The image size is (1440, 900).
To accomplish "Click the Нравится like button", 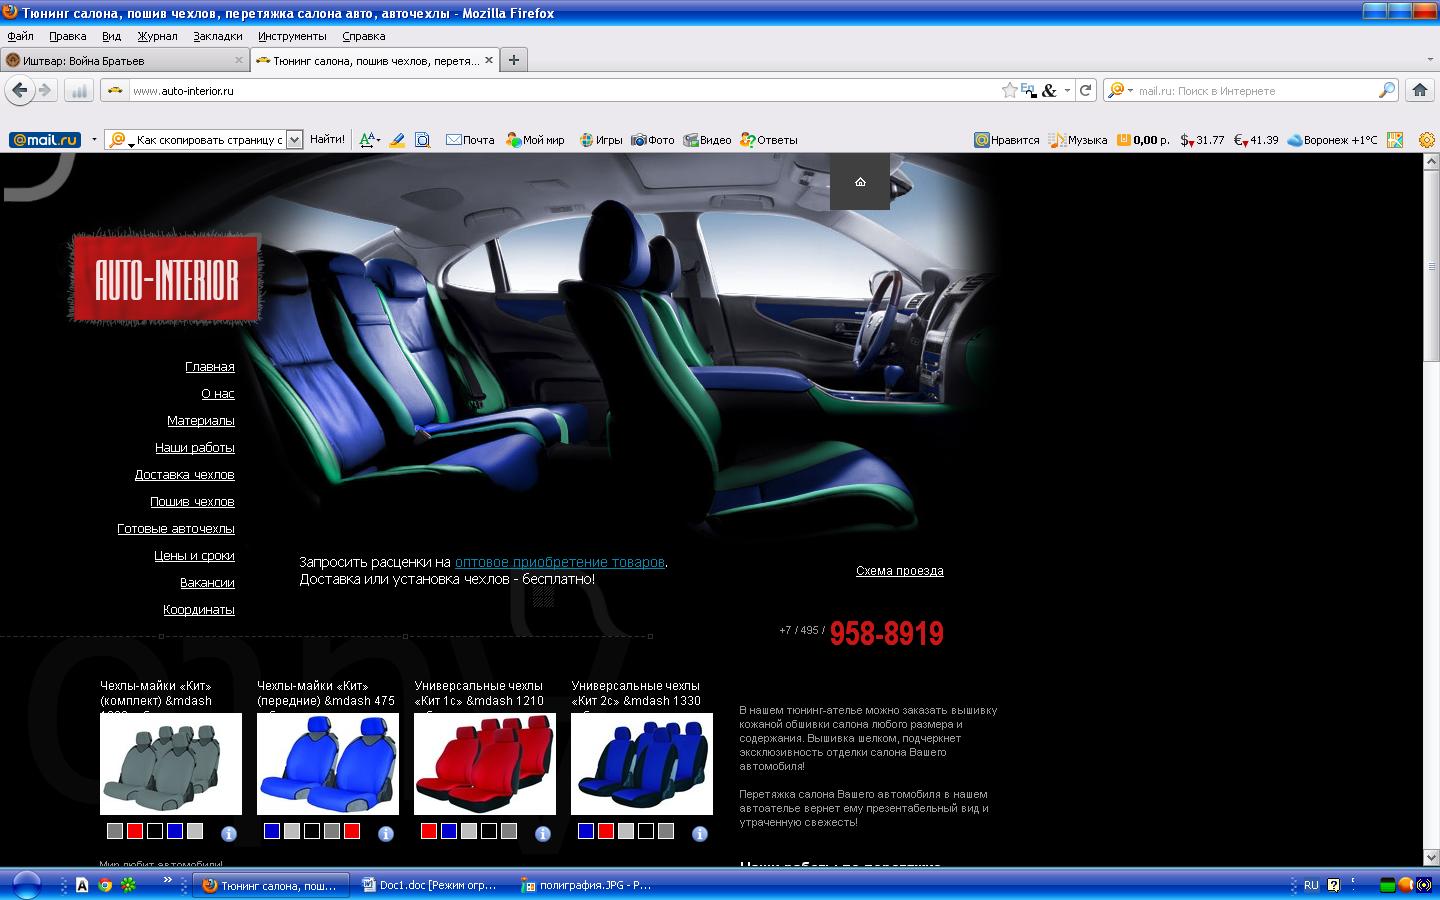I will [x=1007, y=140].
